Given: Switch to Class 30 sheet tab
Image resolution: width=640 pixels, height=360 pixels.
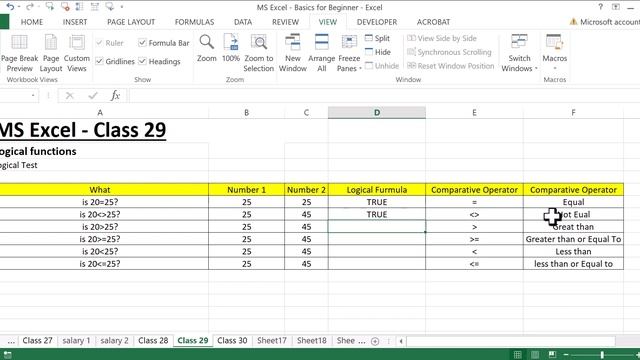Looking at the screenshot, I should [232, 340].
